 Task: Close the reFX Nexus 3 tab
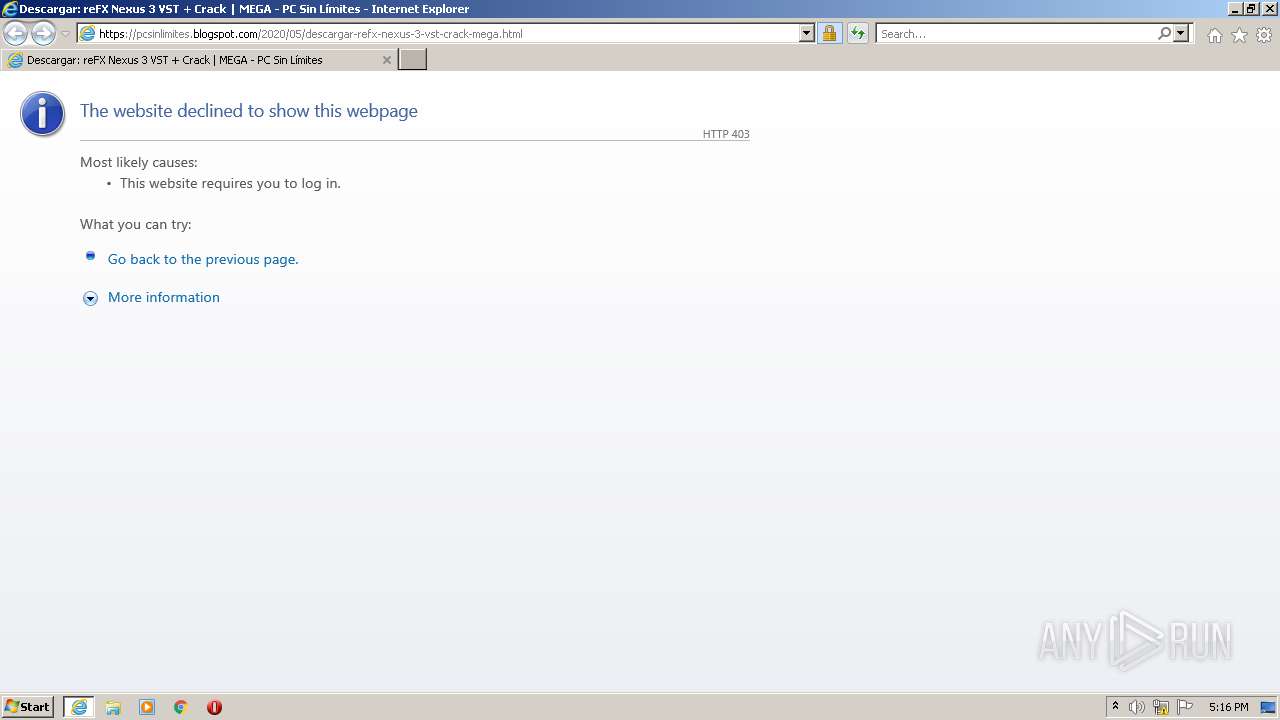[x=387, y=60]
